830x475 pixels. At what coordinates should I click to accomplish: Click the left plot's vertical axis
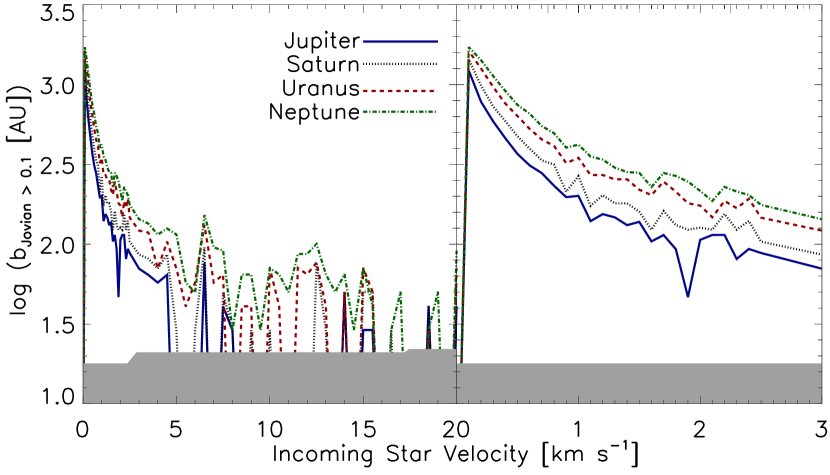[82, 200]
